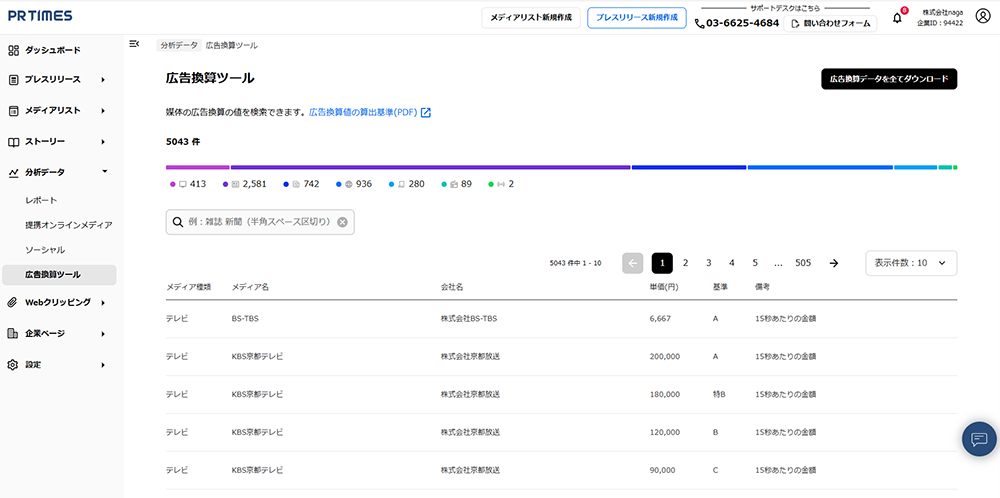
Task: Click the media list icon in the sidebar
Action: click(13, 111)
